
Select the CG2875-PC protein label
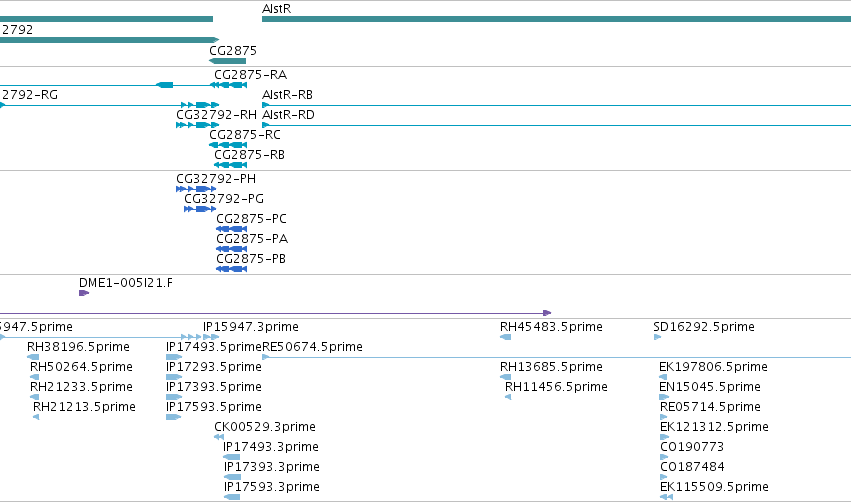(251, 219)
